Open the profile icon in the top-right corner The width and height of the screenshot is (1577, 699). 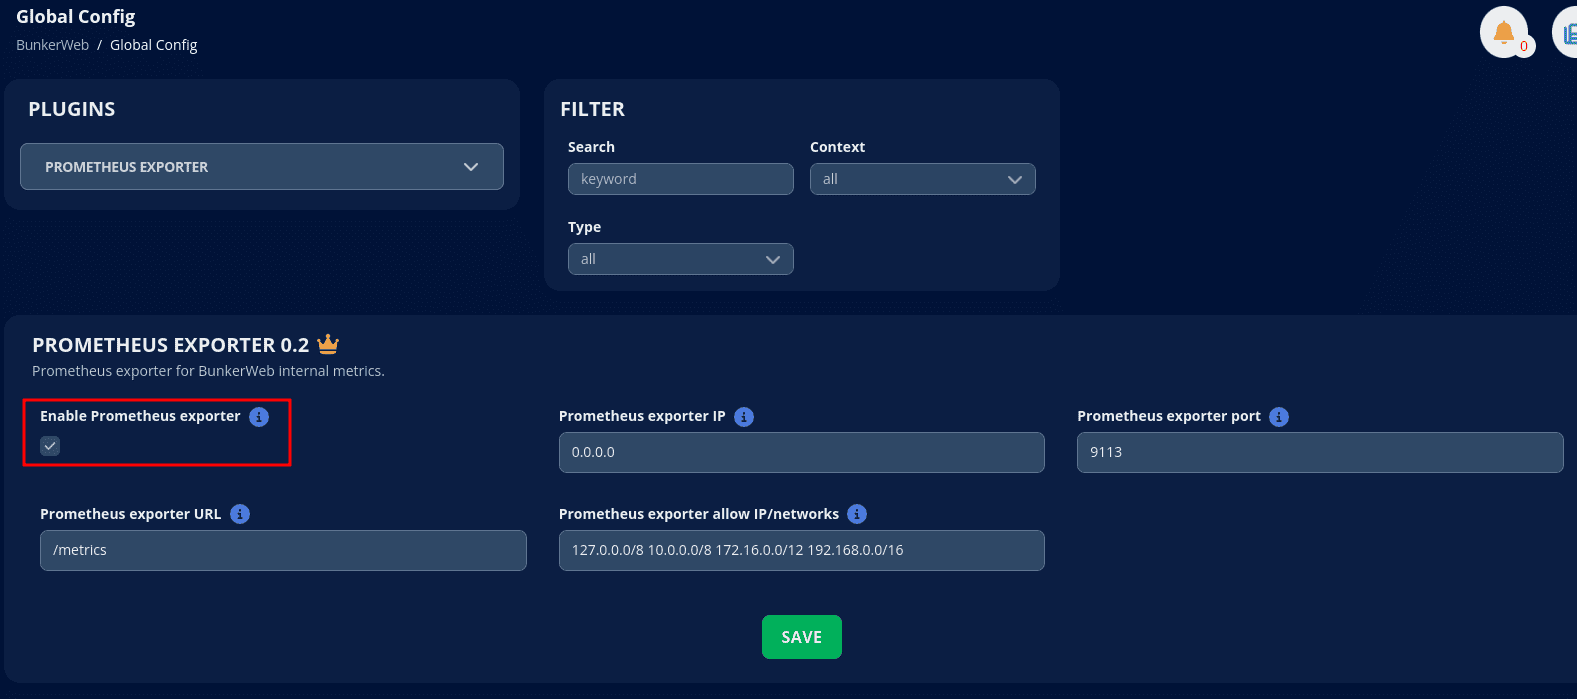[1567, 31]
